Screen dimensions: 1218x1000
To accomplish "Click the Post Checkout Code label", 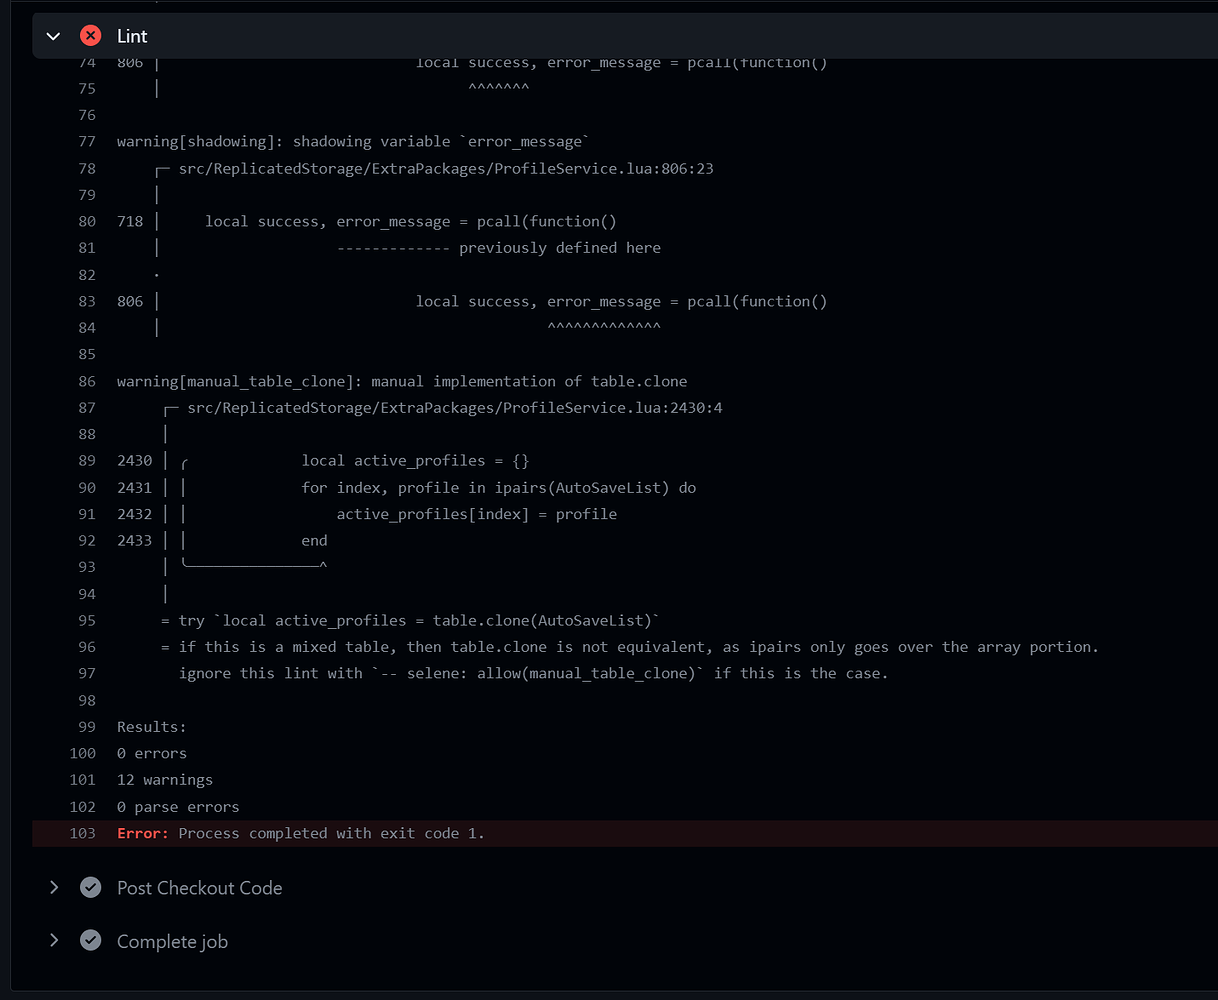I will tap(199, 888).
